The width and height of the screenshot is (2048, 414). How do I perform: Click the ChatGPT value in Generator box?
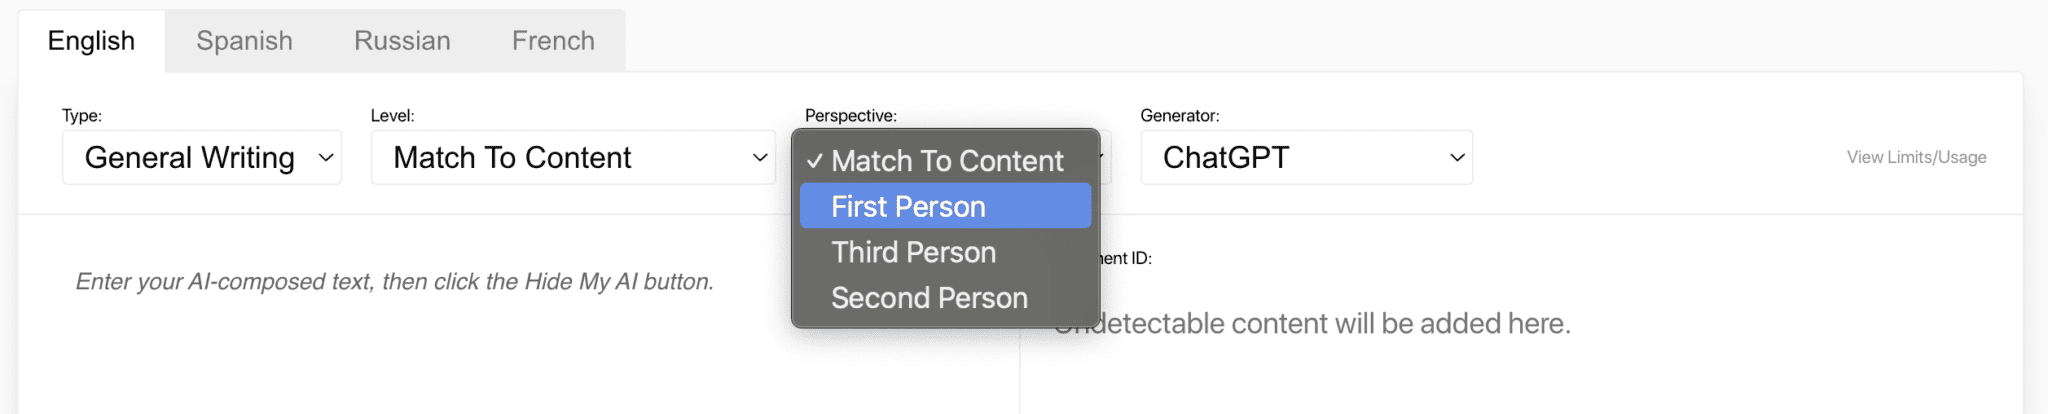point(1226,158)
